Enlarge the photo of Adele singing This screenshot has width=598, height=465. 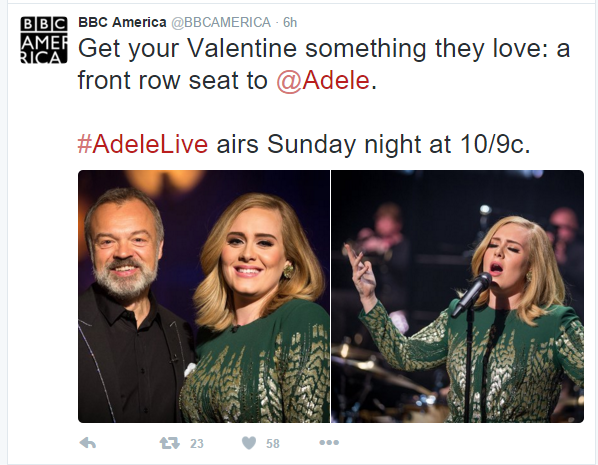tap(457, 296)
